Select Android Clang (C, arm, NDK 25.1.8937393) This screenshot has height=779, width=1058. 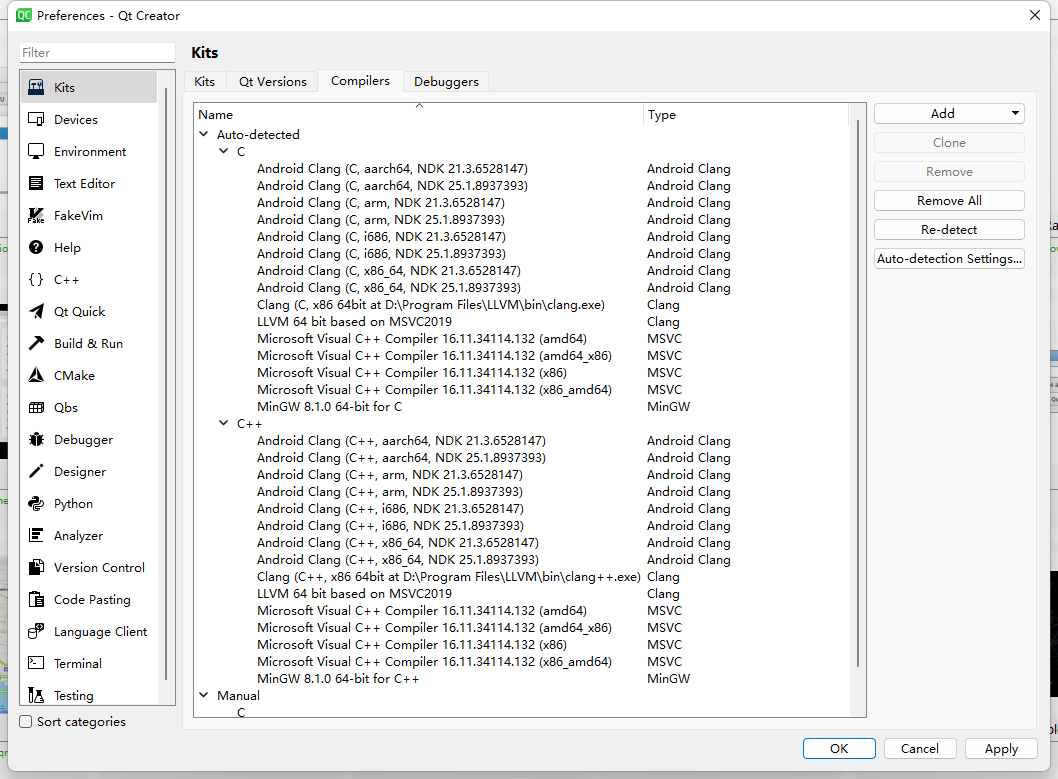[381, 219]
